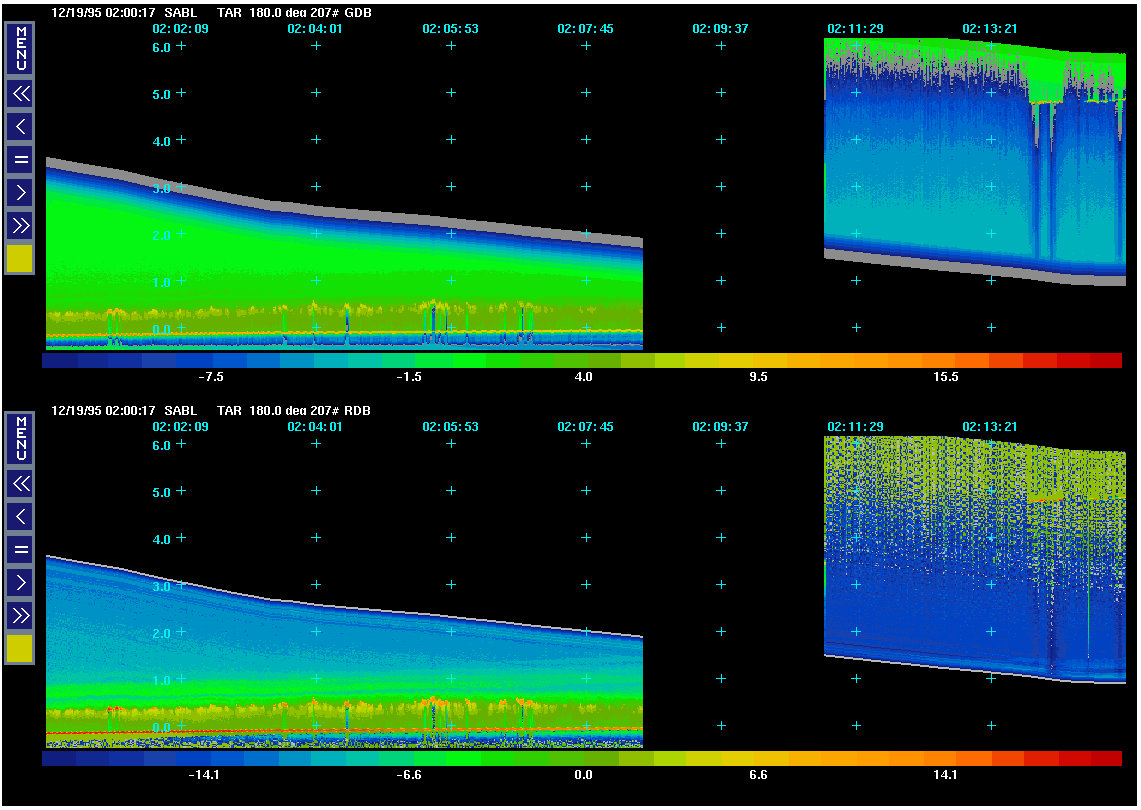Click the single-left arrow in the GDB panel
The width and height of the screenshot is (1141, 810).
(20, 126)
